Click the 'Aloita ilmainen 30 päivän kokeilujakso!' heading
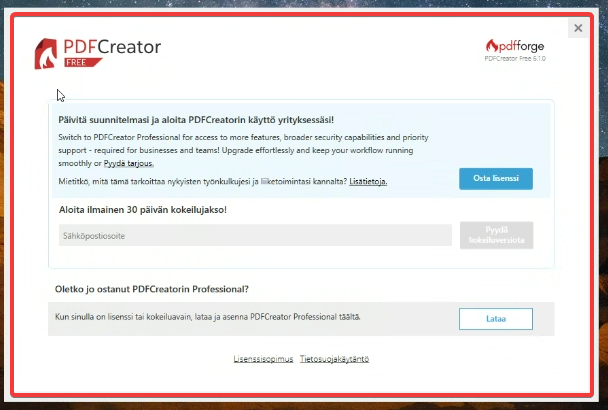 coord(143,209)
